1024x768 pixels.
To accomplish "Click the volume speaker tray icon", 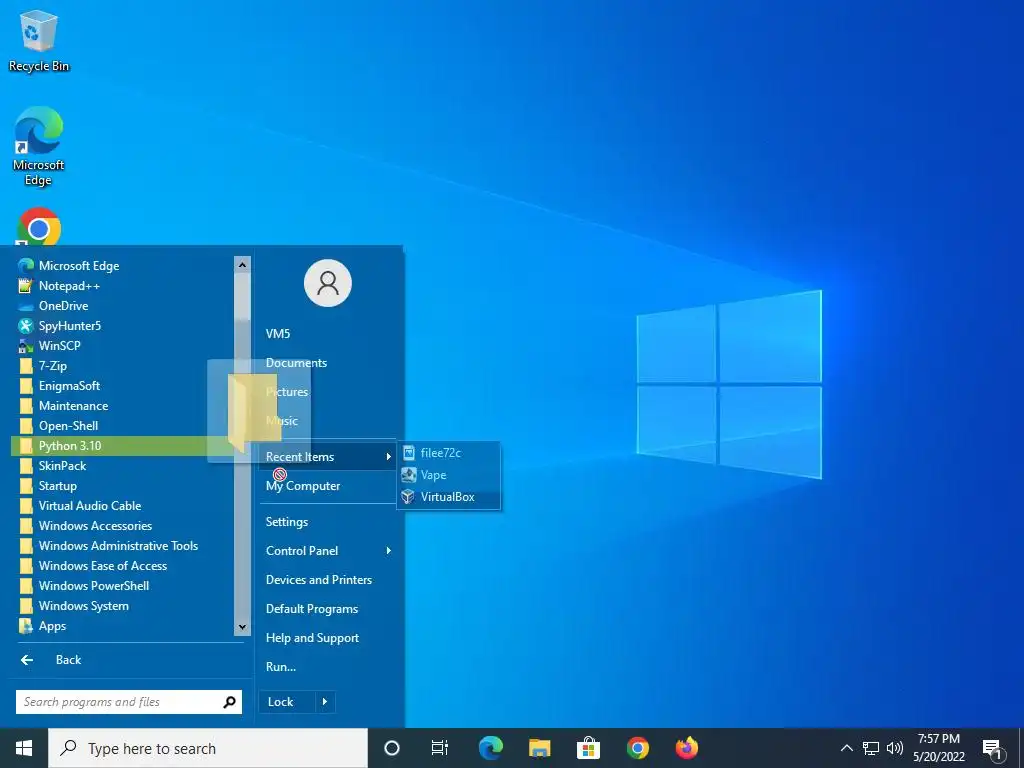I will pyautogui.click(x=895, y=748).
